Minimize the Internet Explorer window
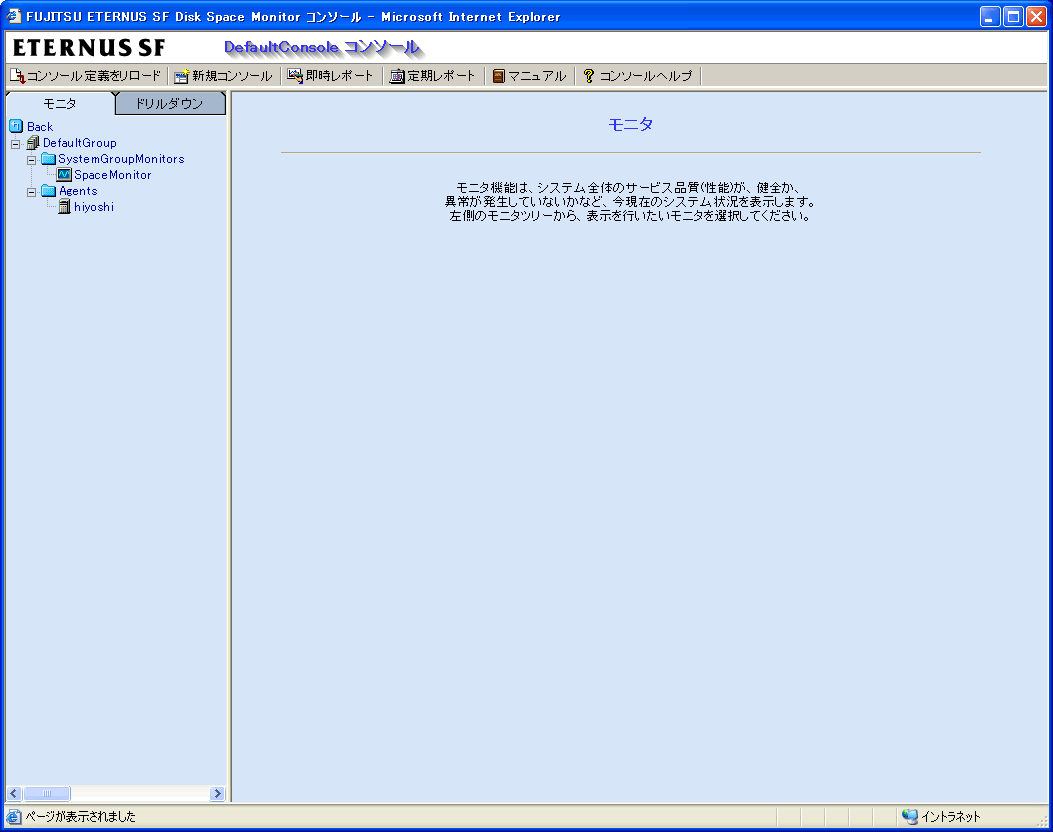 coord(990,16)
